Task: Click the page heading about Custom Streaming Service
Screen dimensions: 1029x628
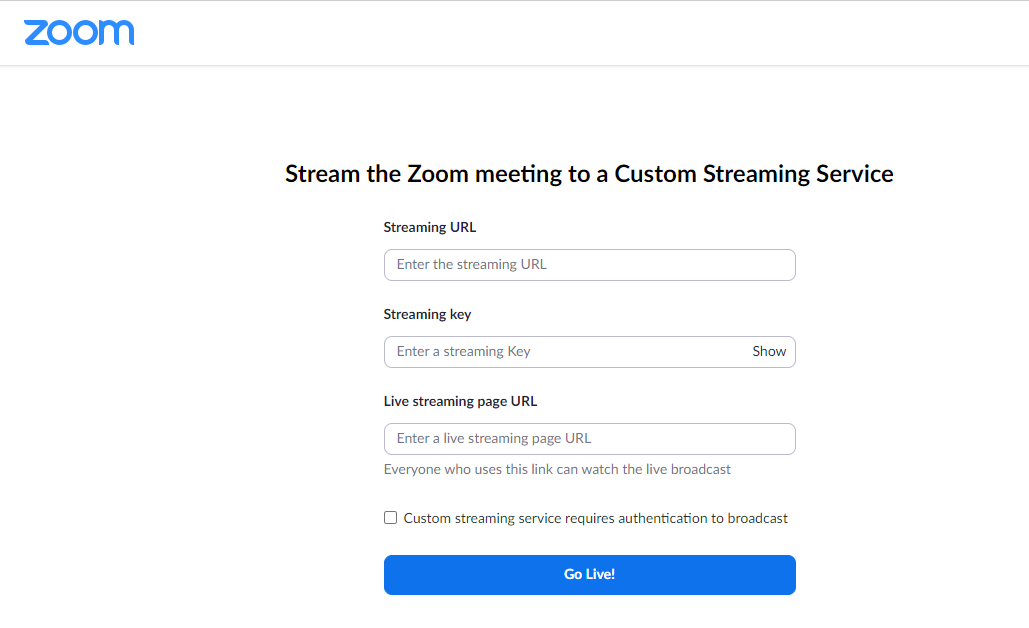Action: click(x=589, y=174)
